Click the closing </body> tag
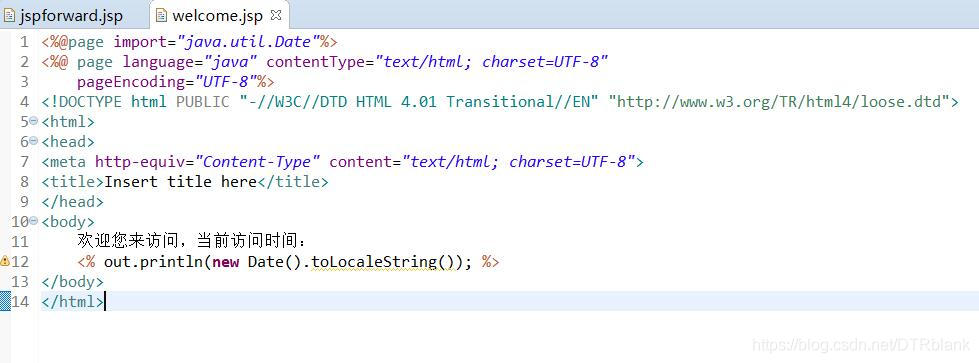979x363 pixels. [73, 282]
